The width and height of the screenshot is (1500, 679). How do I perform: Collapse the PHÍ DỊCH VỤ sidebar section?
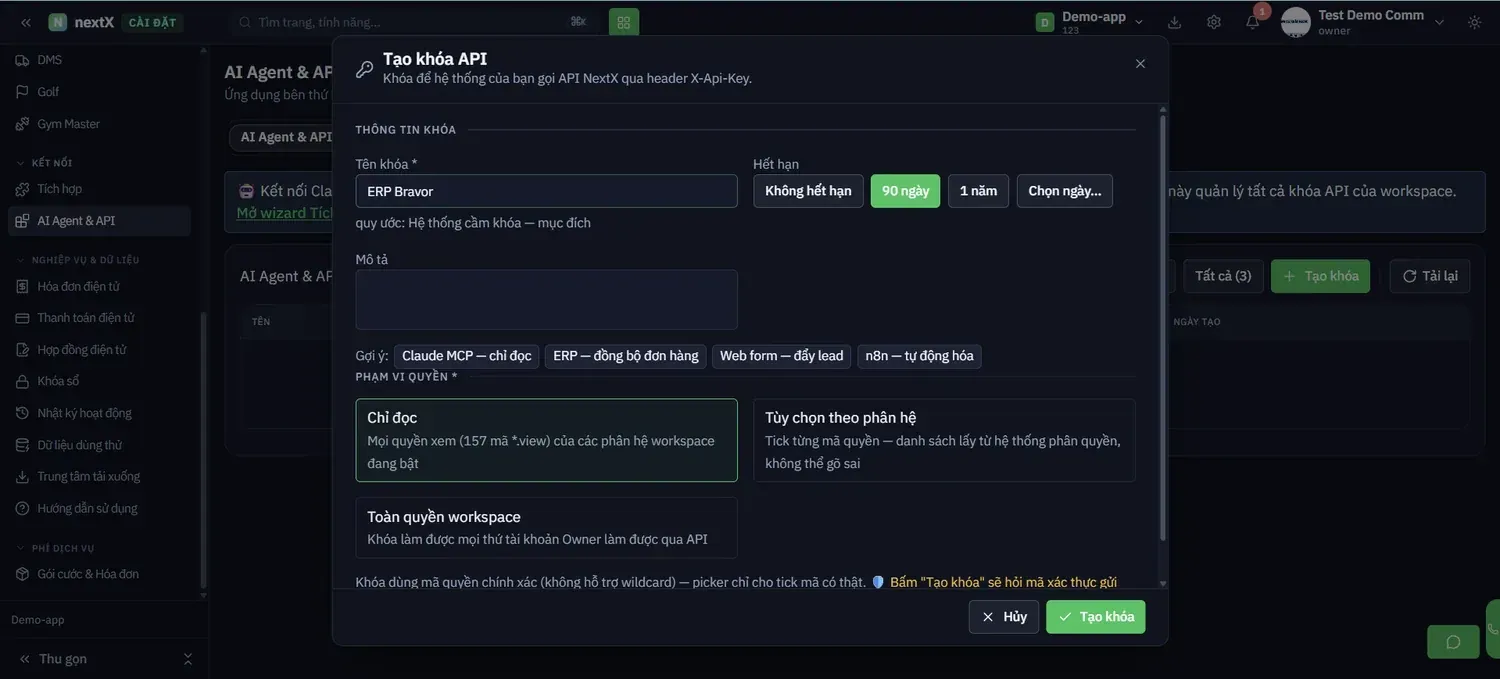pyautogui.click(x=55, y=548)
